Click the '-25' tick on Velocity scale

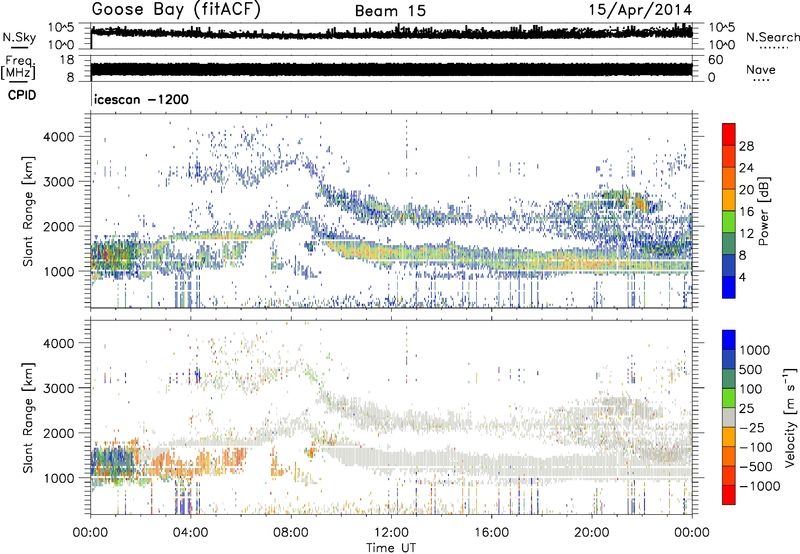click(x=752, y=427)
